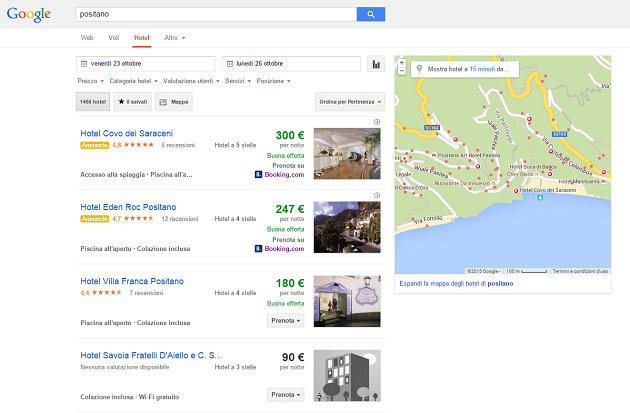
Task: Click the venerdì 23 ottobre check-in field
Action: [145, 64]
